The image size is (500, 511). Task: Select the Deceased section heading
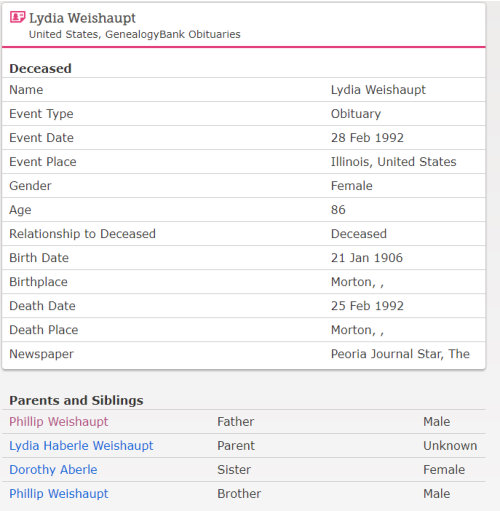[40, 69]
